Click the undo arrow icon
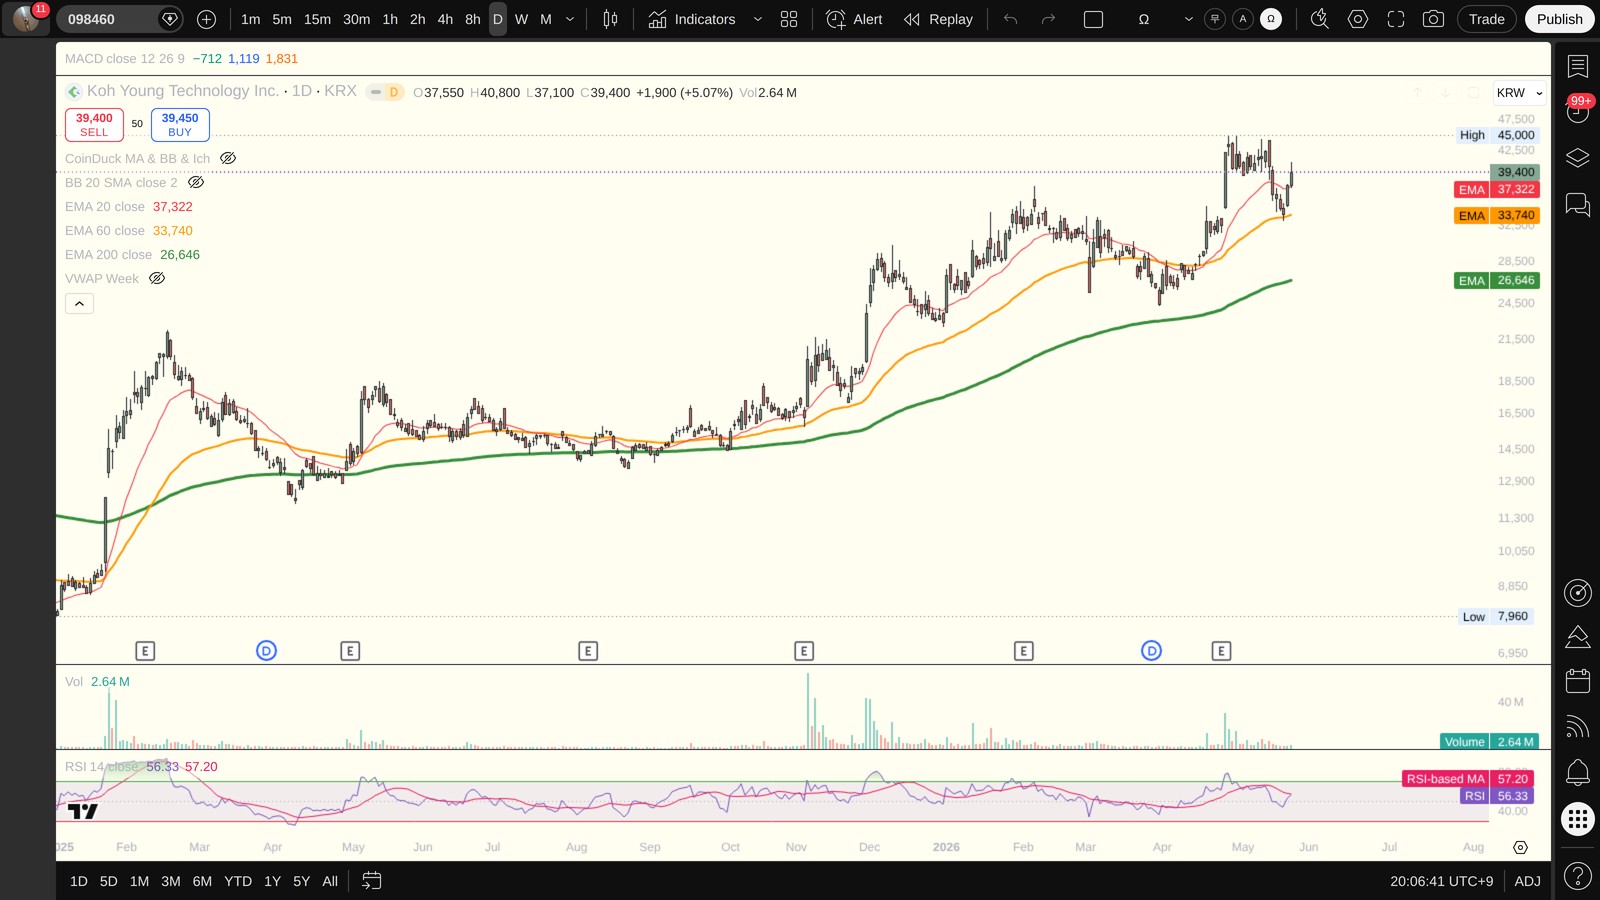The image size is (1600, 900). coord(1011,19)
